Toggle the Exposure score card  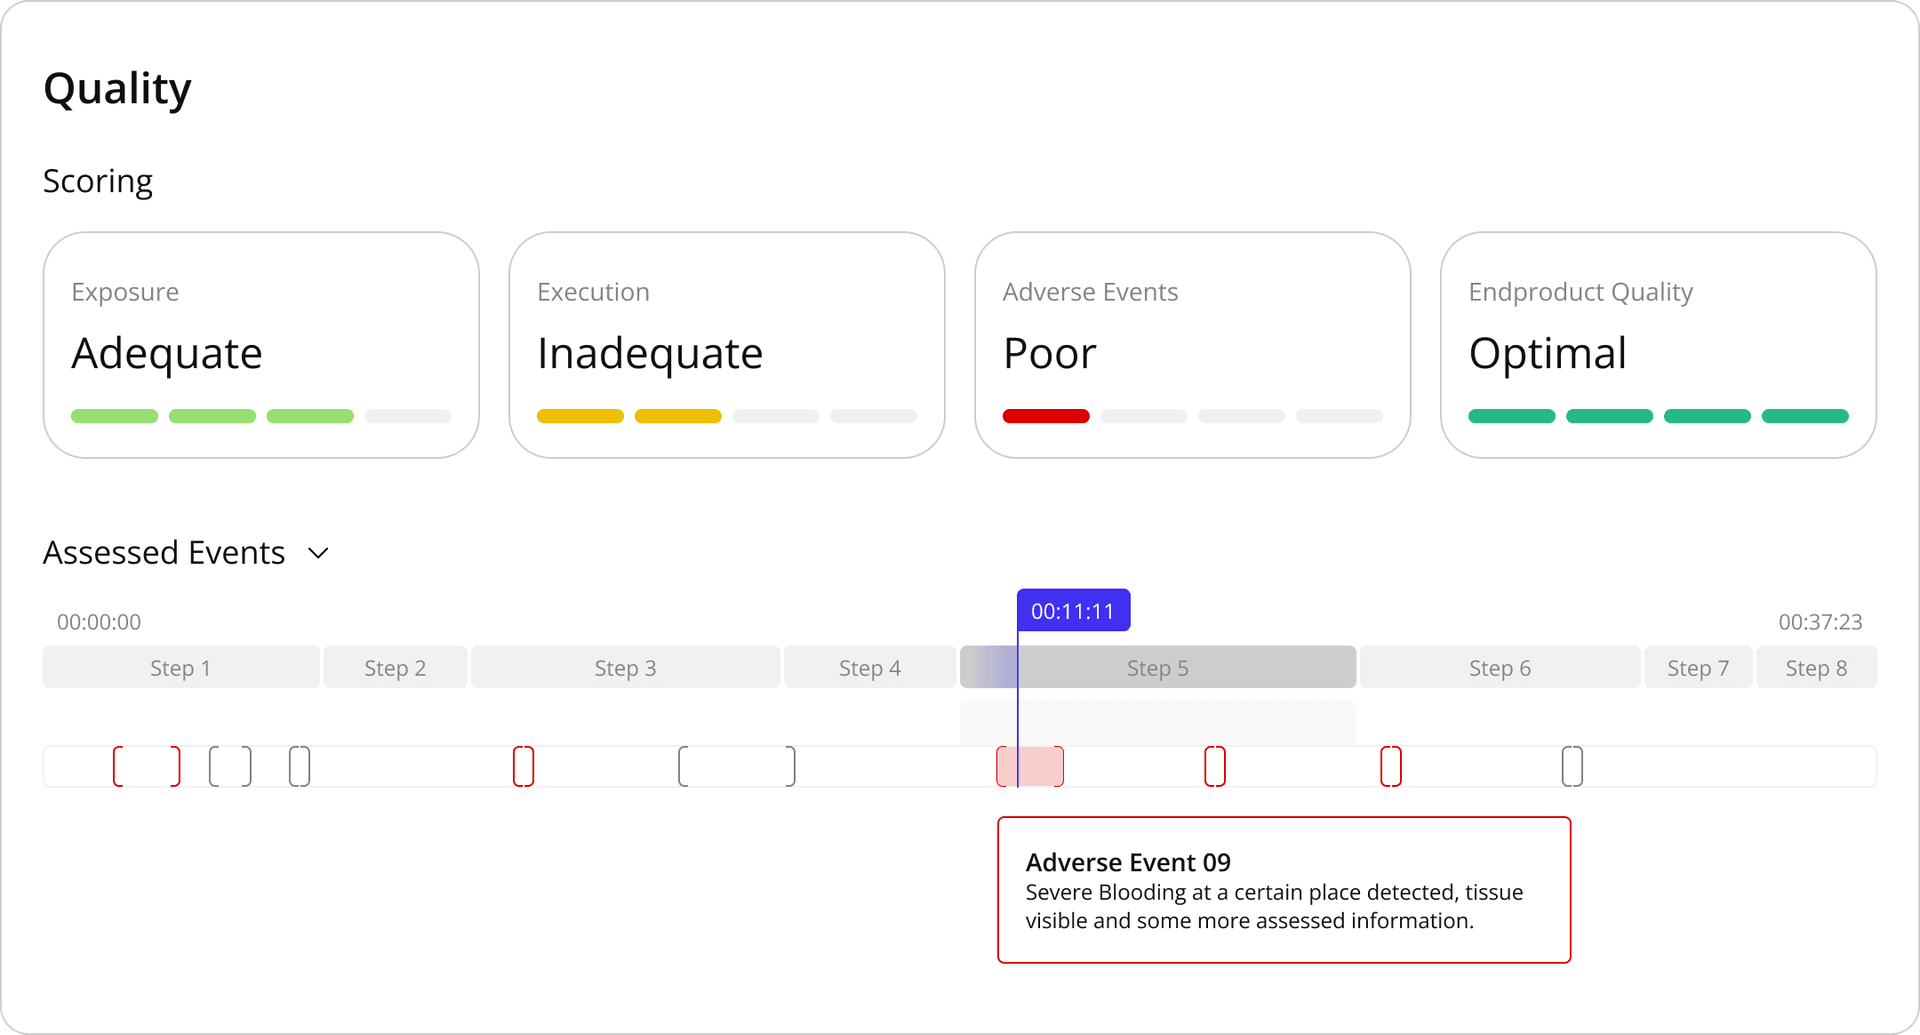coord(260,345)
